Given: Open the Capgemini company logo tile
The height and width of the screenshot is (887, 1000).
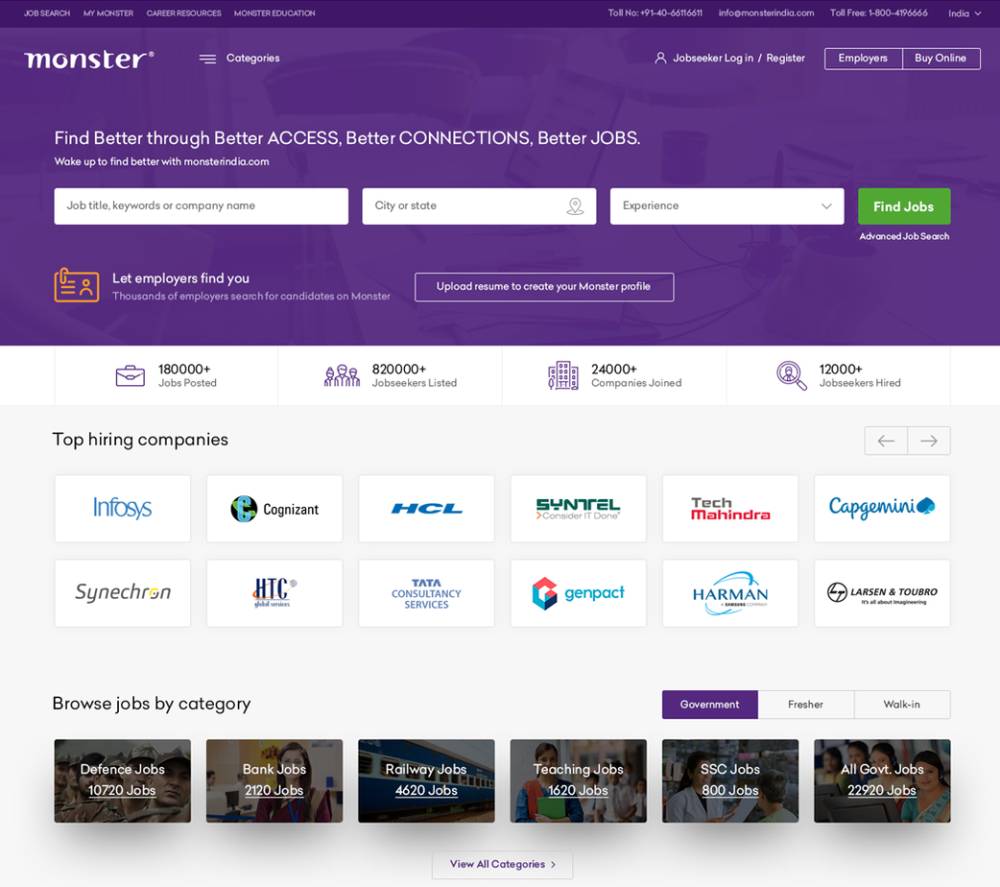Looking at the screenshot, I should 882,508.
